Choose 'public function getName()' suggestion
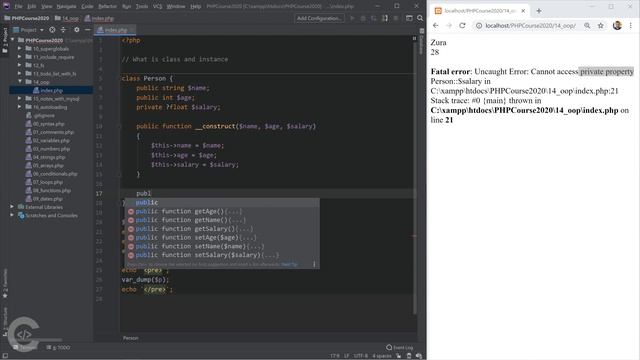This screenshot has width=640, height=360. tap(222, 220)
